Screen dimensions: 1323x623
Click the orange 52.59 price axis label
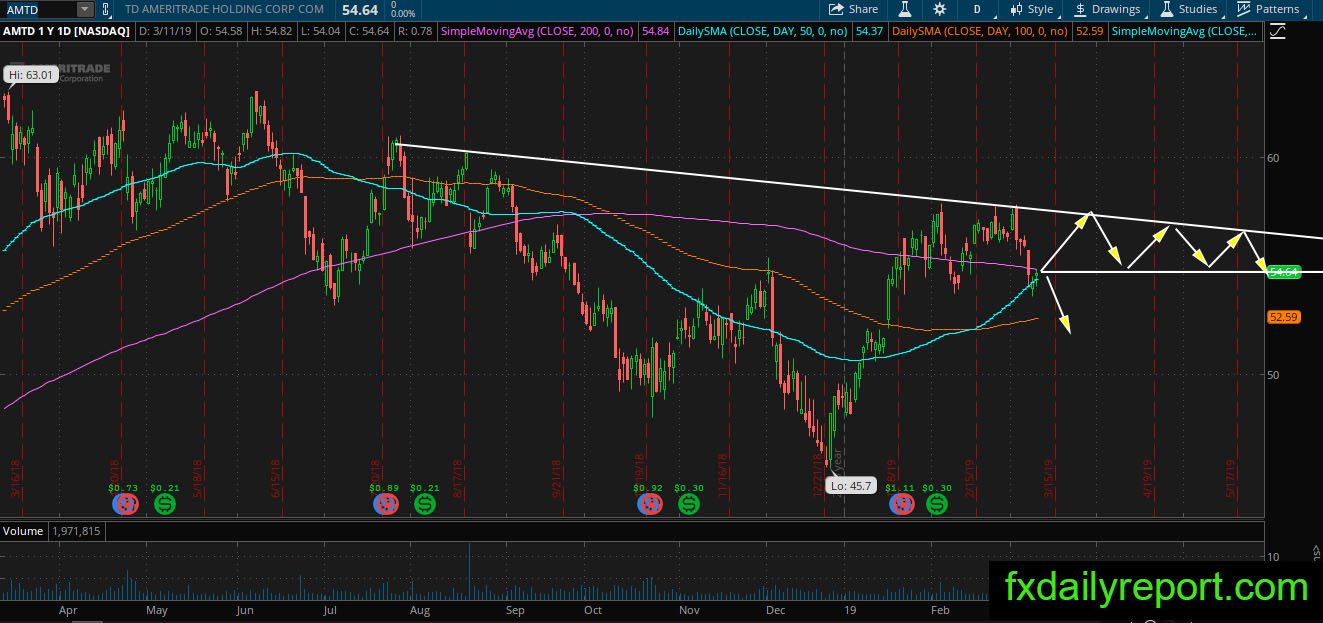click(x=1283, y=317)
